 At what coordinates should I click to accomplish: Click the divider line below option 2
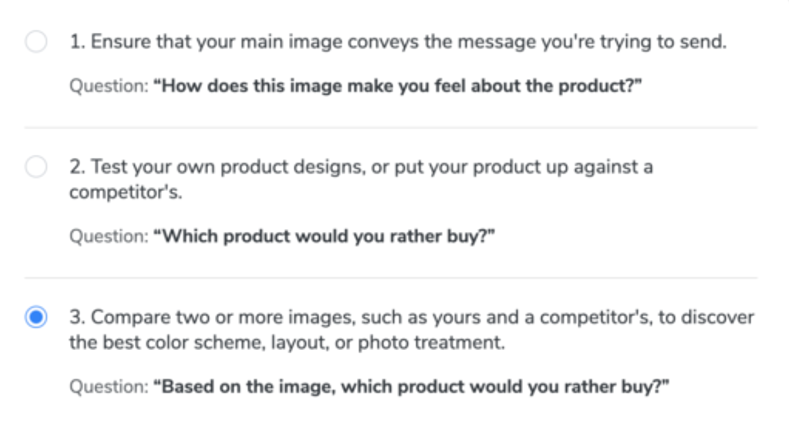390,278
